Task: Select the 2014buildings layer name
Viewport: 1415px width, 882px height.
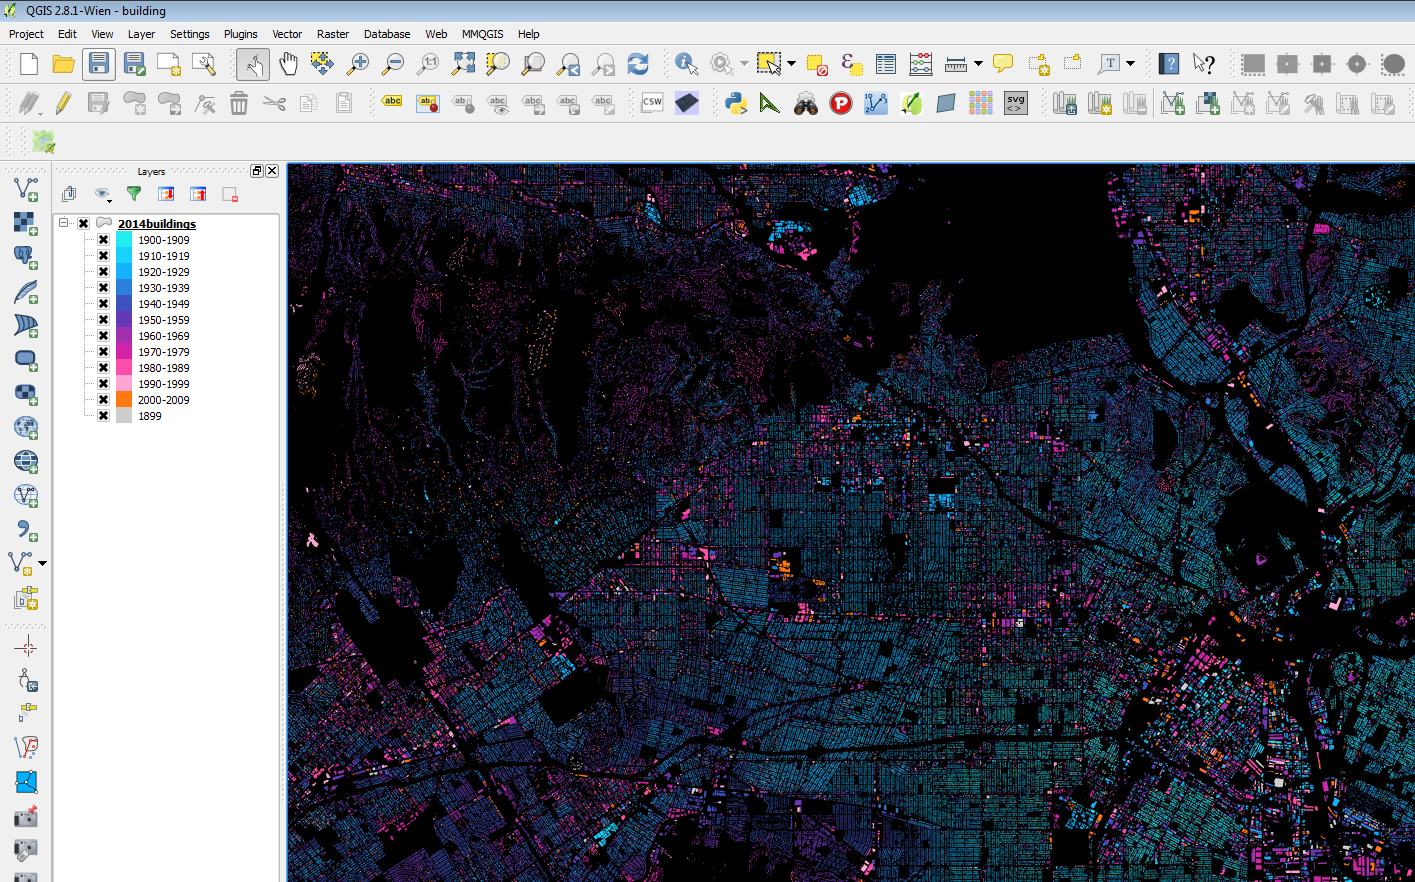Action: [x=157, y=224]
